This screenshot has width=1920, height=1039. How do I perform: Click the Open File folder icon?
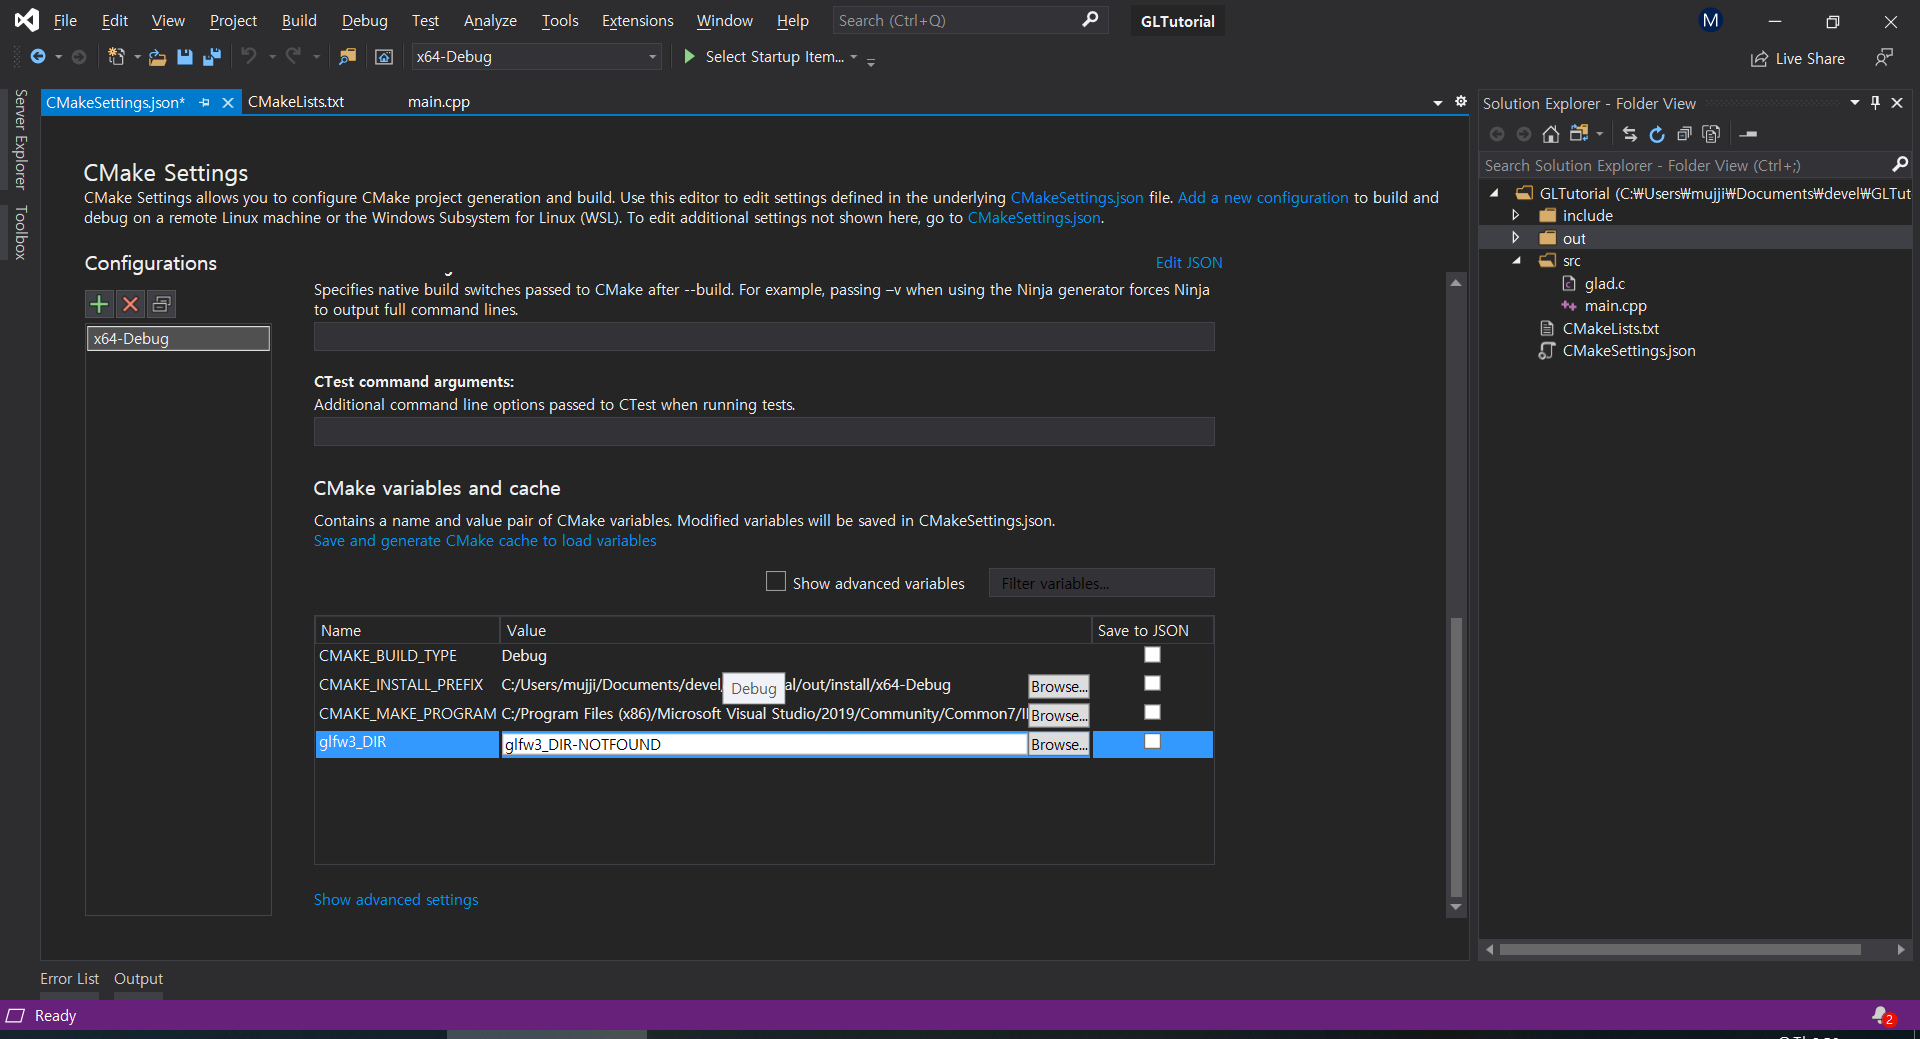click(x=157, y=57)
